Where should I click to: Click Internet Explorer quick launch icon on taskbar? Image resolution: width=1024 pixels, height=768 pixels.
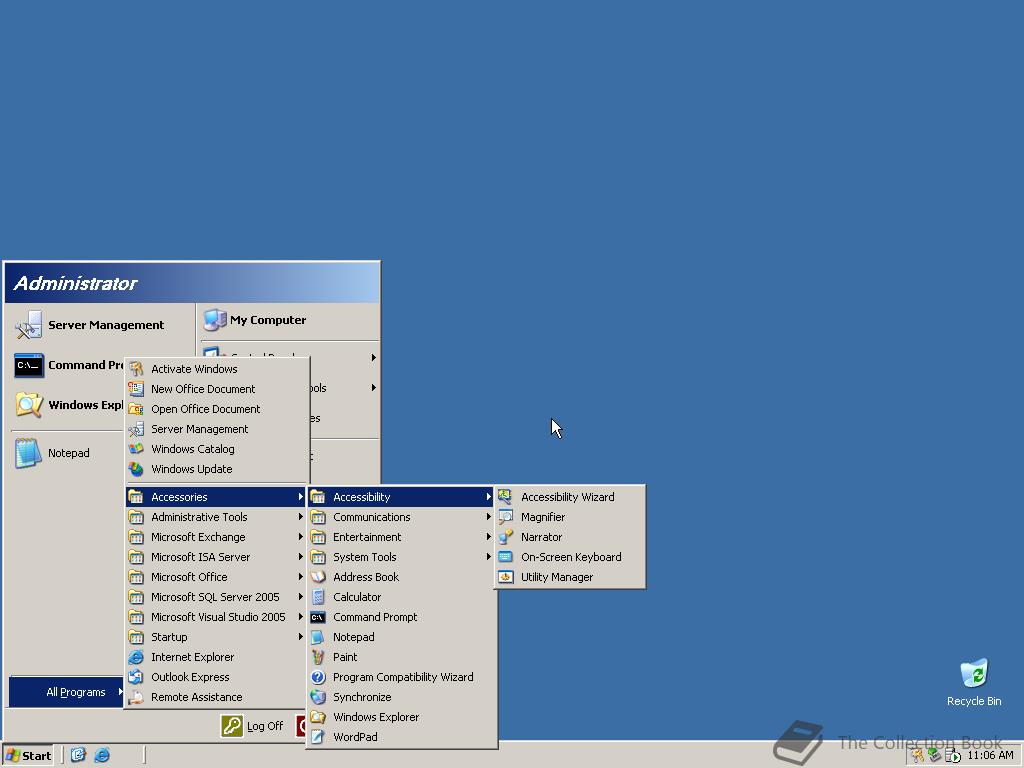[x=102, y=756]
